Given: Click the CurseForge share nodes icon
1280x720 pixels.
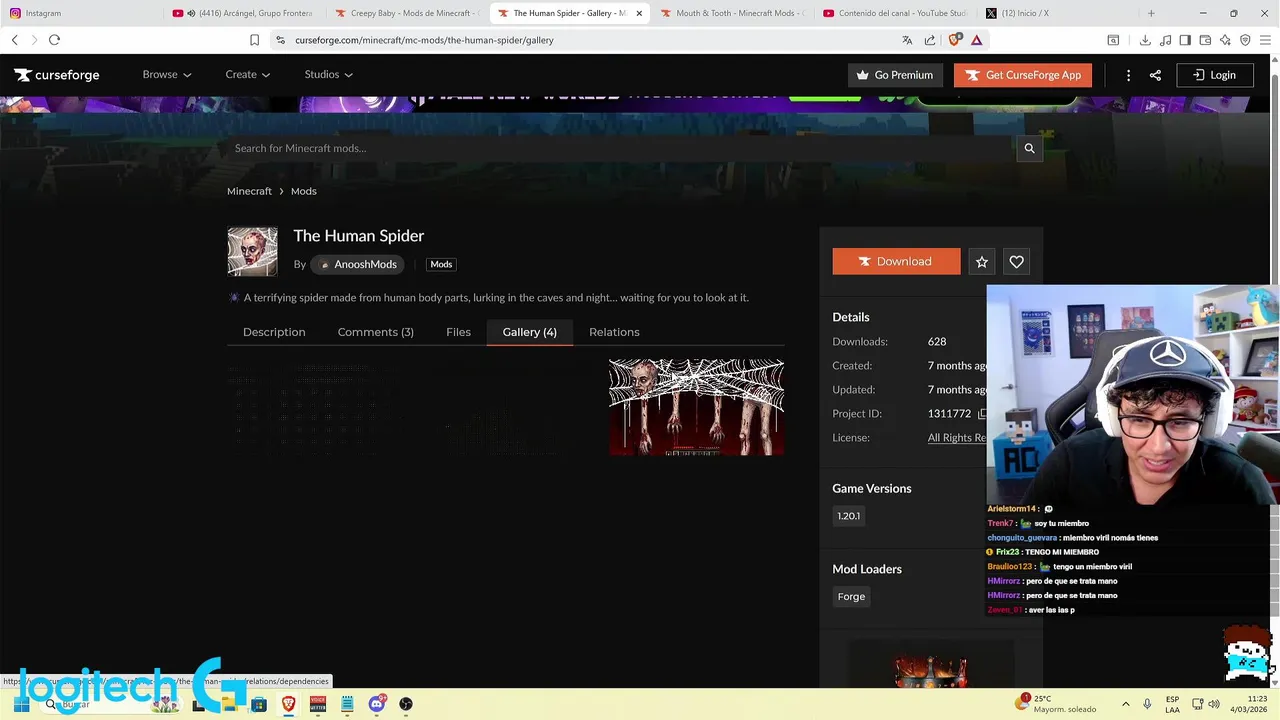Looking at the screenshot, I should [x=1155, y=75].
